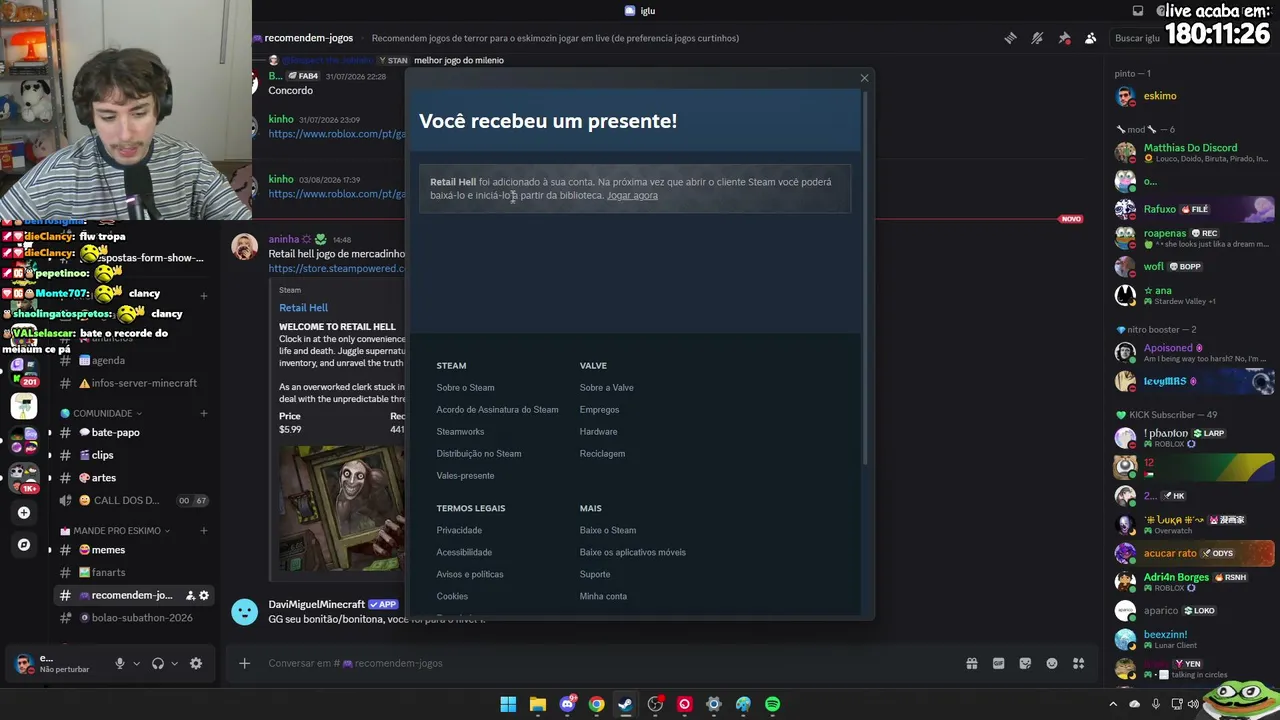This screenshot has height=720, width=1280.
Task: Switch to Google Chrome in taskbar
Action: coord(596,704)
